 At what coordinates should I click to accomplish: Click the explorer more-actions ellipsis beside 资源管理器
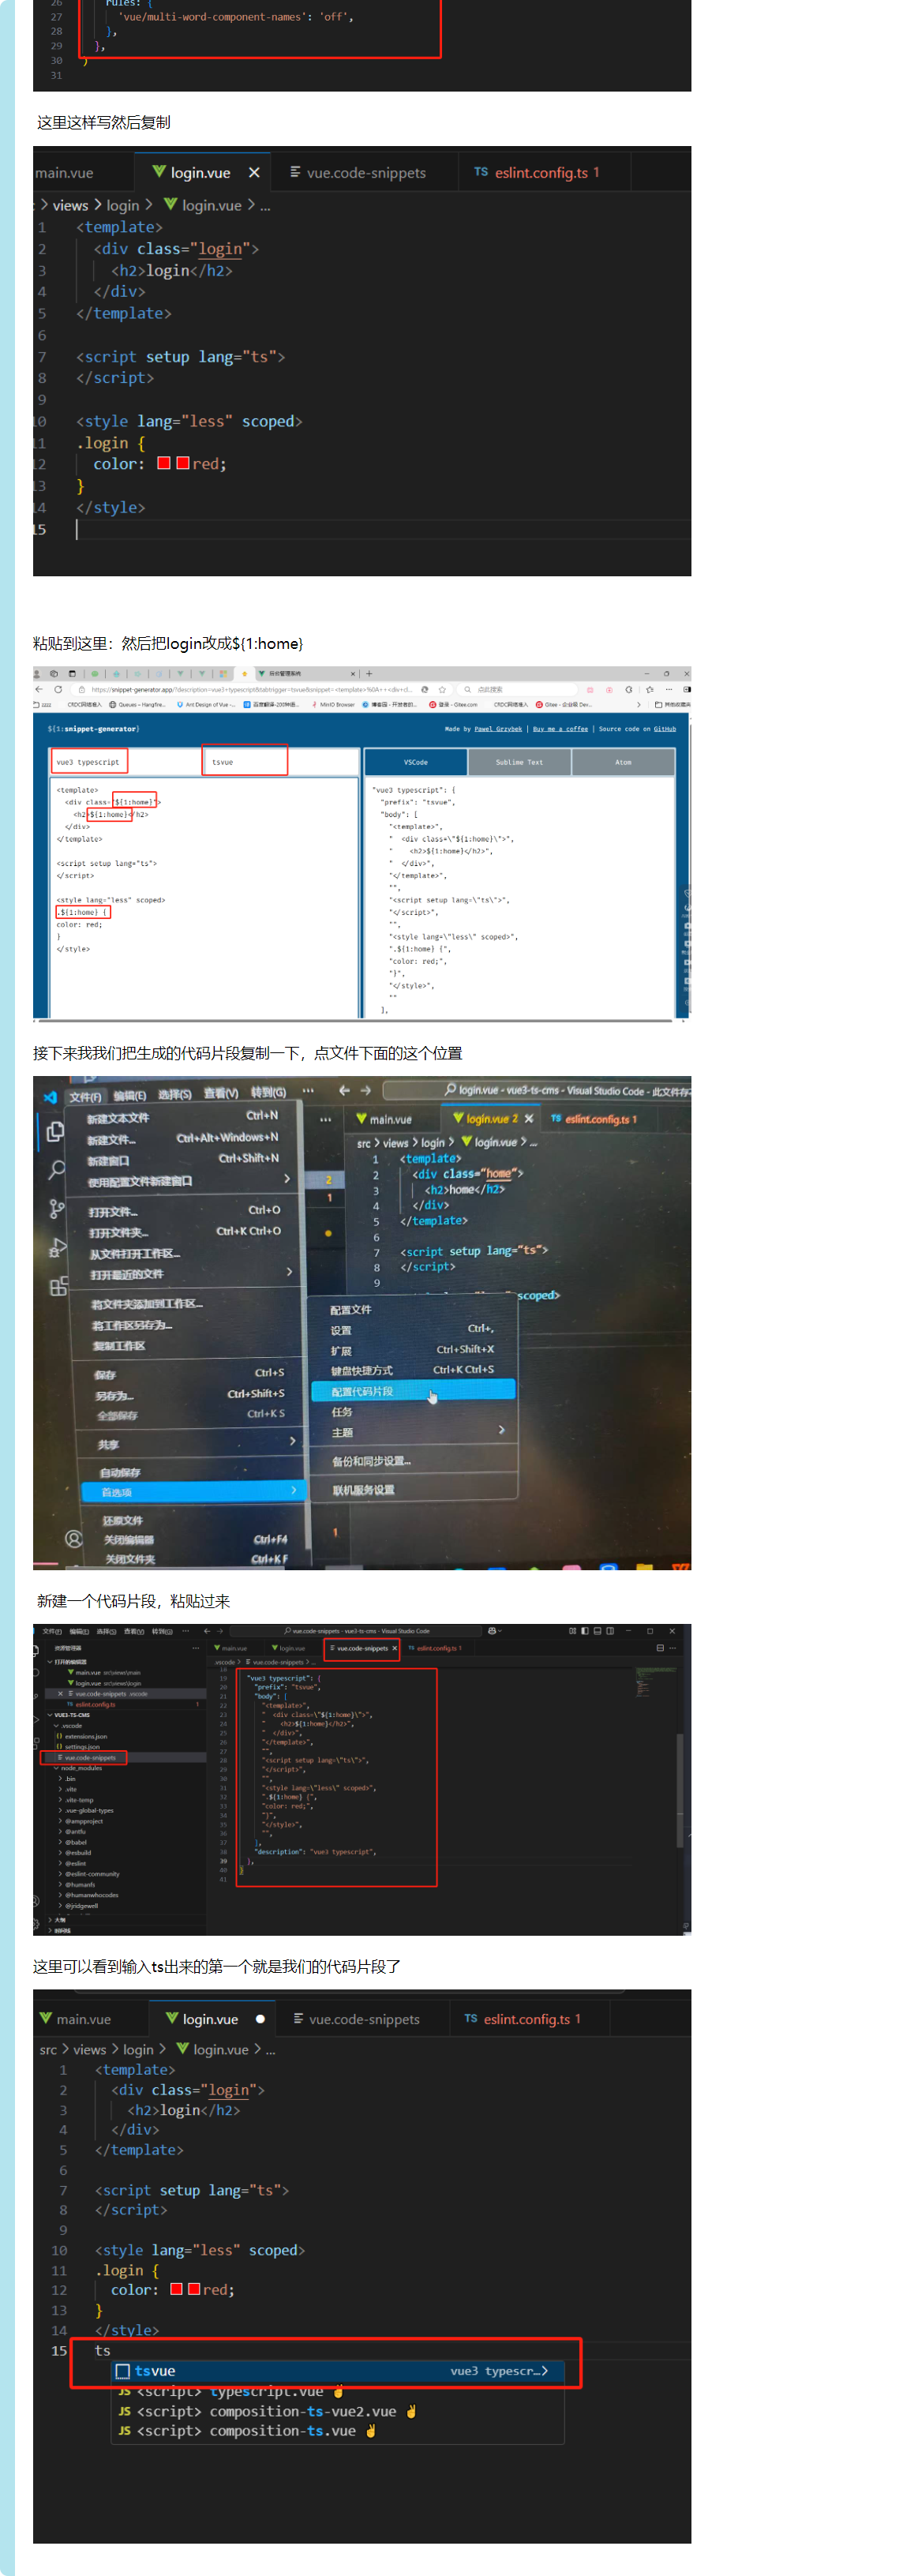pos(196,1647)
